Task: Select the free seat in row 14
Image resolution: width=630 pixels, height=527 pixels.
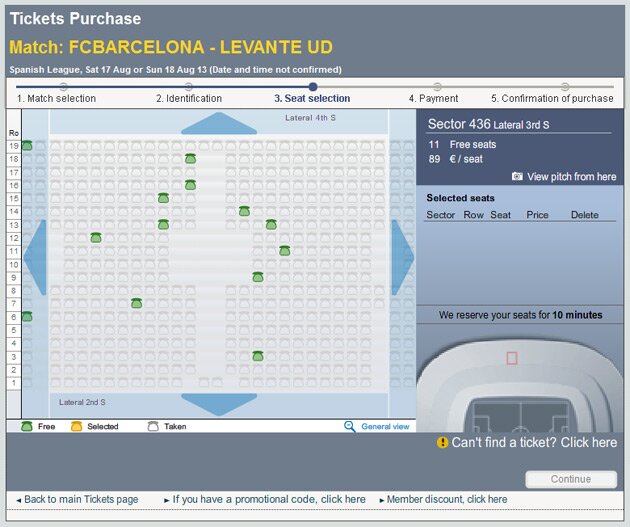Action: coord(244,211)
